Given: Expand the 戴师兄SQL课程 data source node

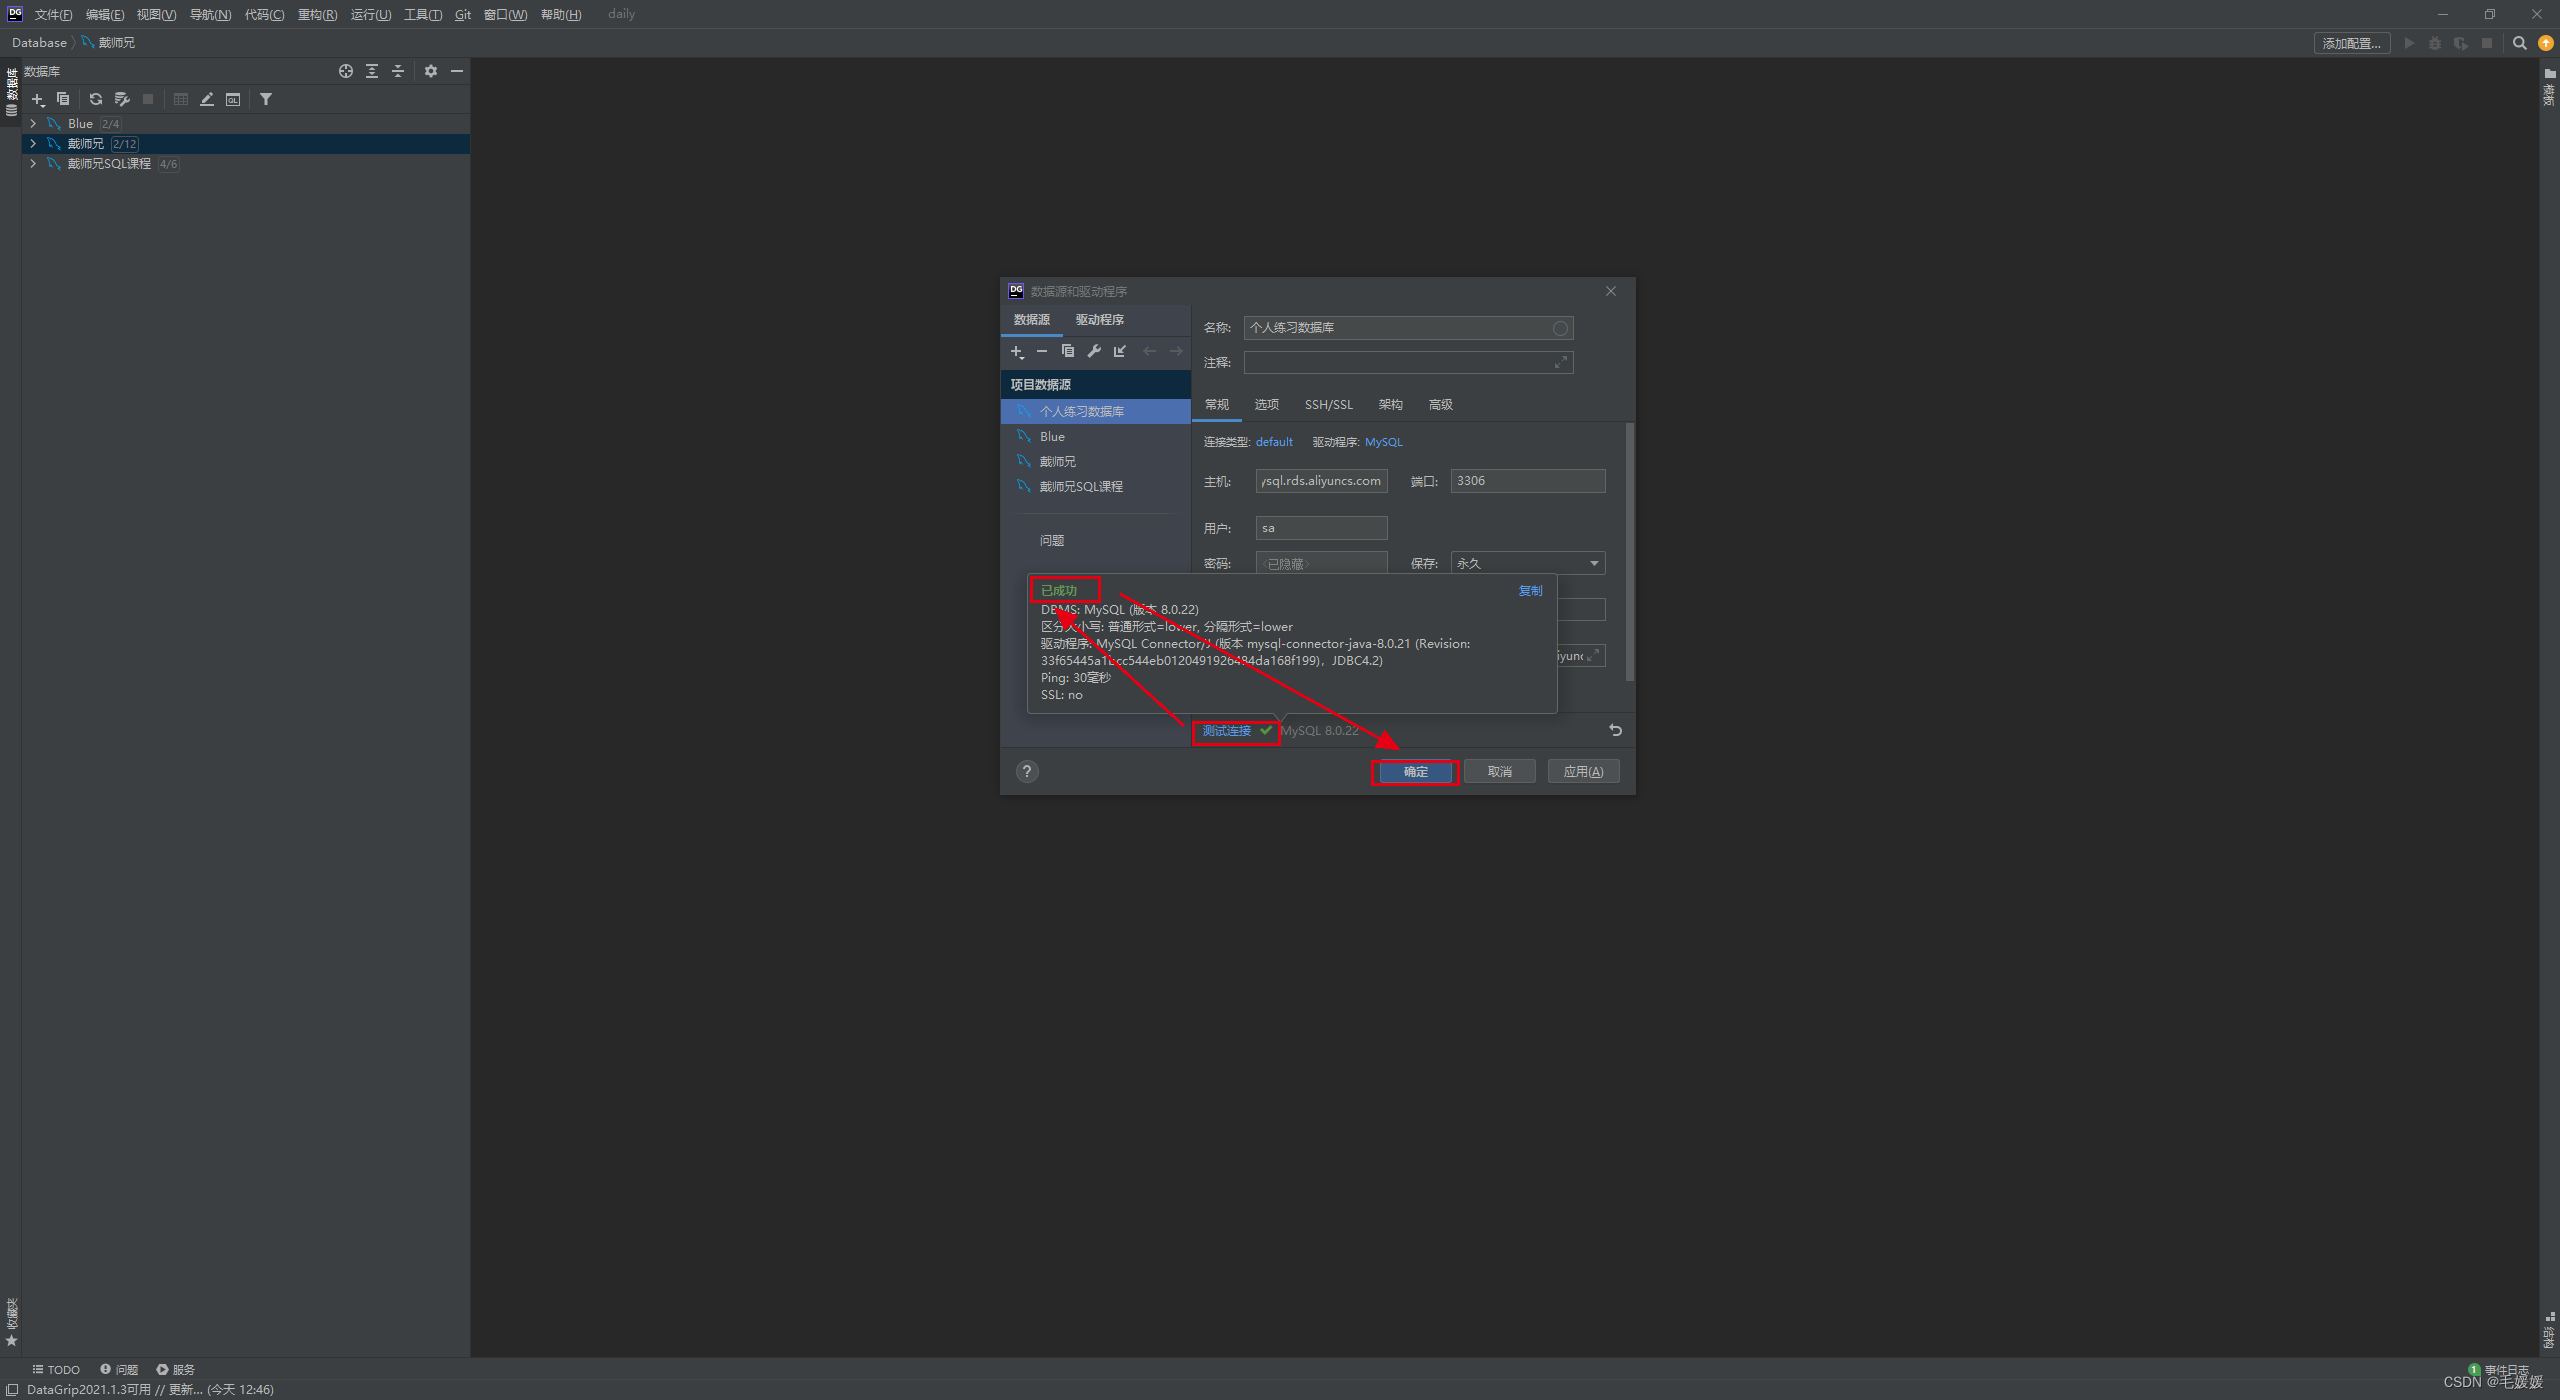Looking at the screenshot, I should click(x=33, y=163).
